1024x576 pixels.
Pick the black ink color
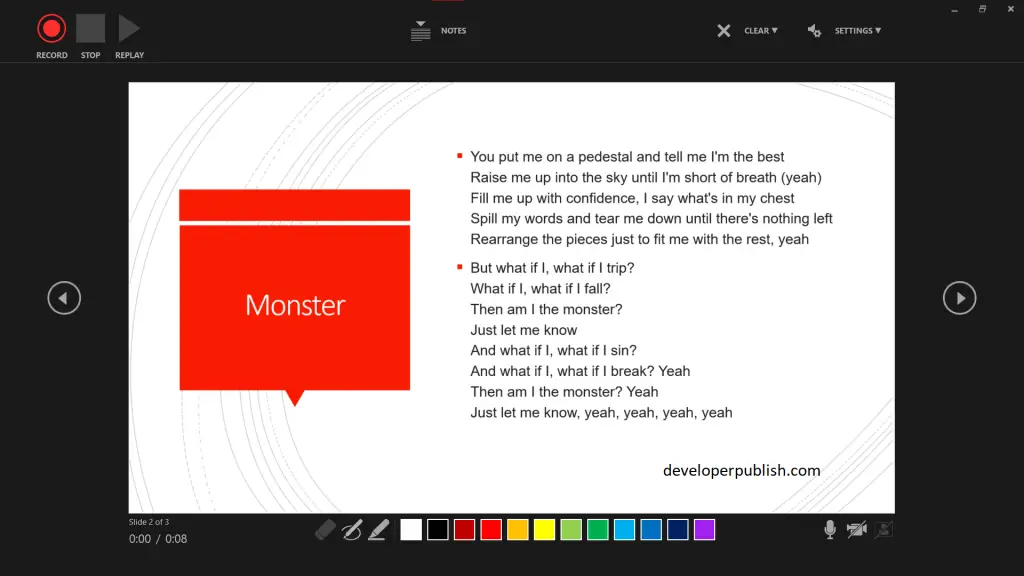pos(438,530)
